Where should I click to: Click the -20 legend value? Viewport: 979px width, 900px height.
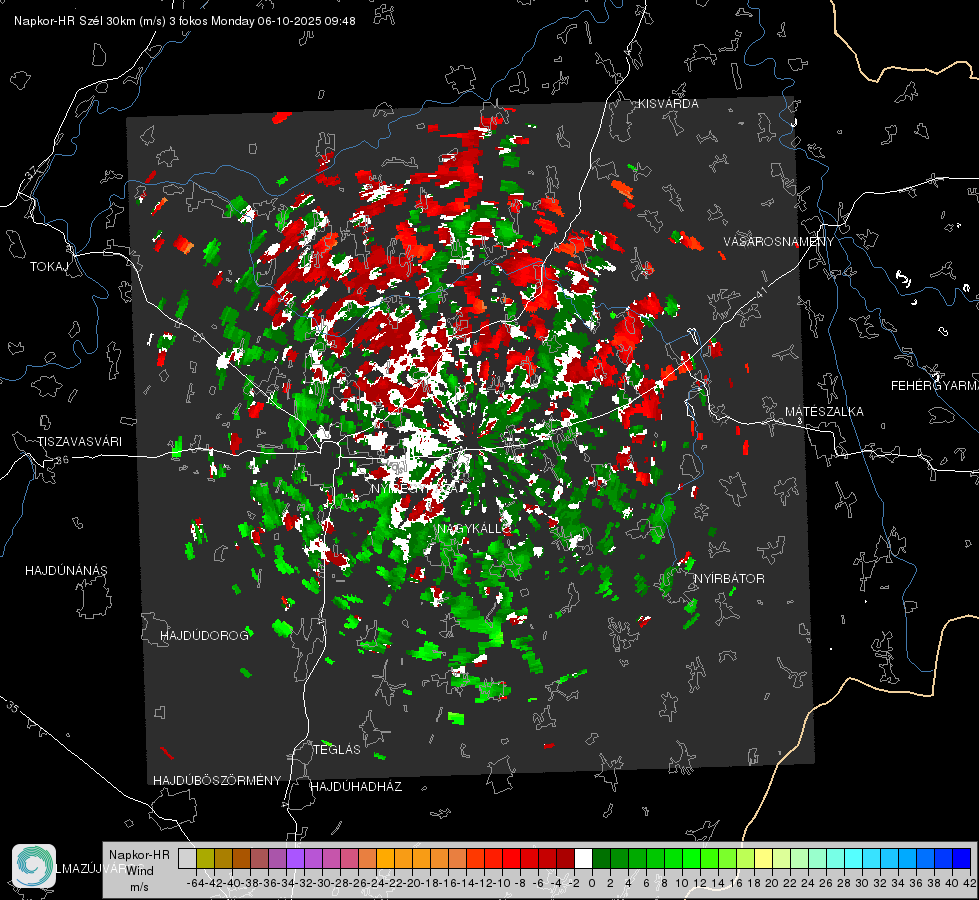[411, 883]
